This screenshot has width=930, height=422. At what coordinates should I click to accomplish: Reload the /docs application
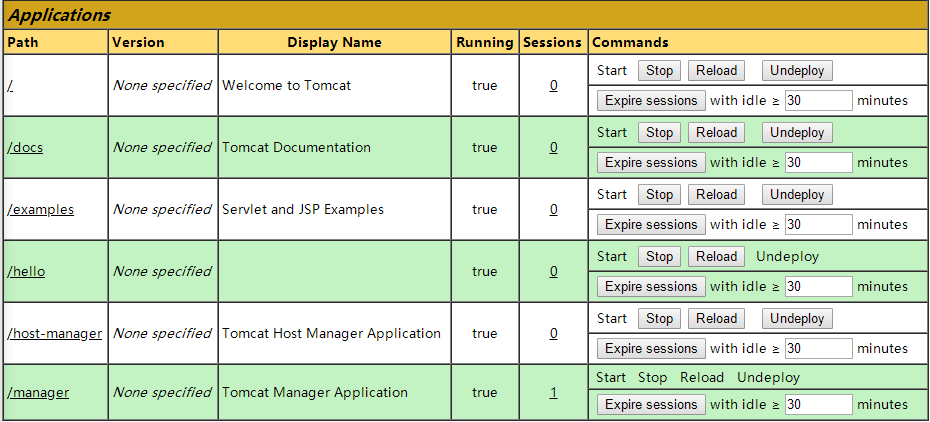(x=716, y=133)
